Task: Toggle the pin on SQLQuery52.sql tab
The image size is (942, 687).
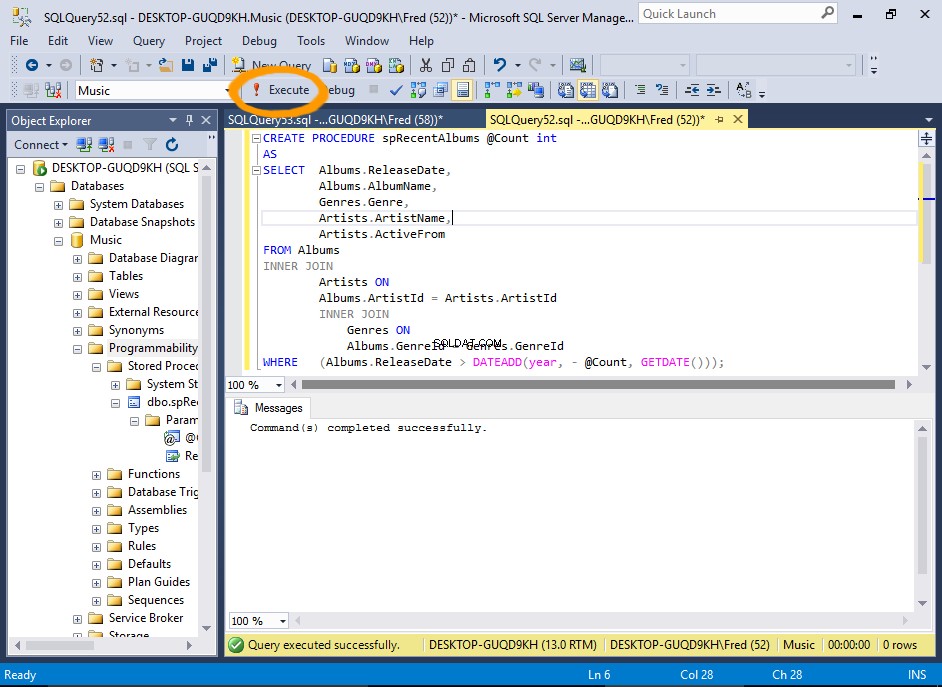Action: click(x=719, y=120)
